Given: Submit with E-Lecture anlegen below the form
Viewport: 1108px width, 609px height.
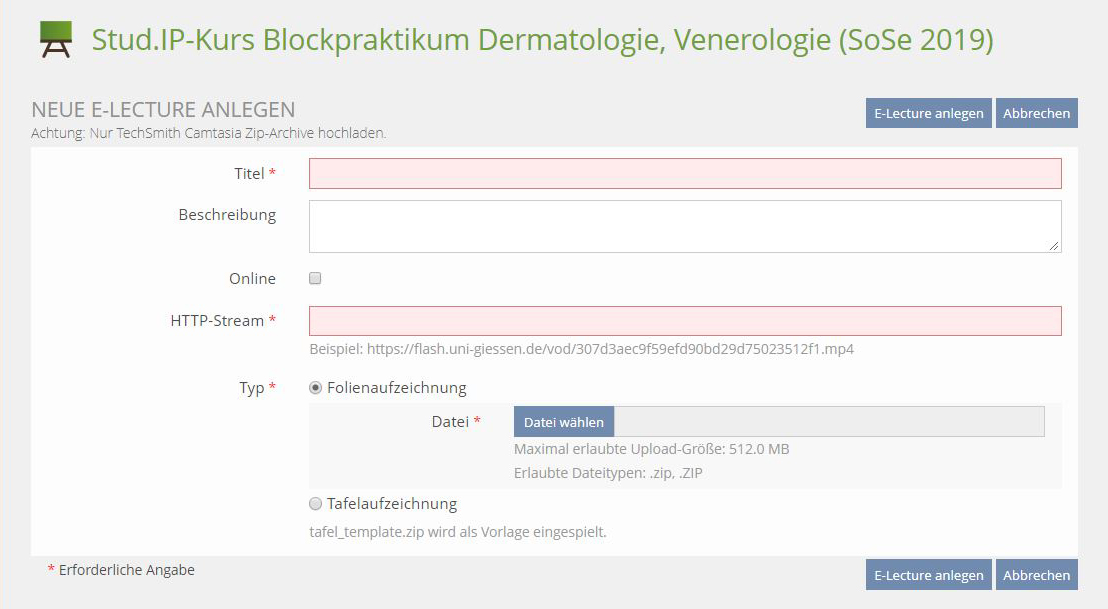Looking at the screenshot, I should (x=928, y=575).
